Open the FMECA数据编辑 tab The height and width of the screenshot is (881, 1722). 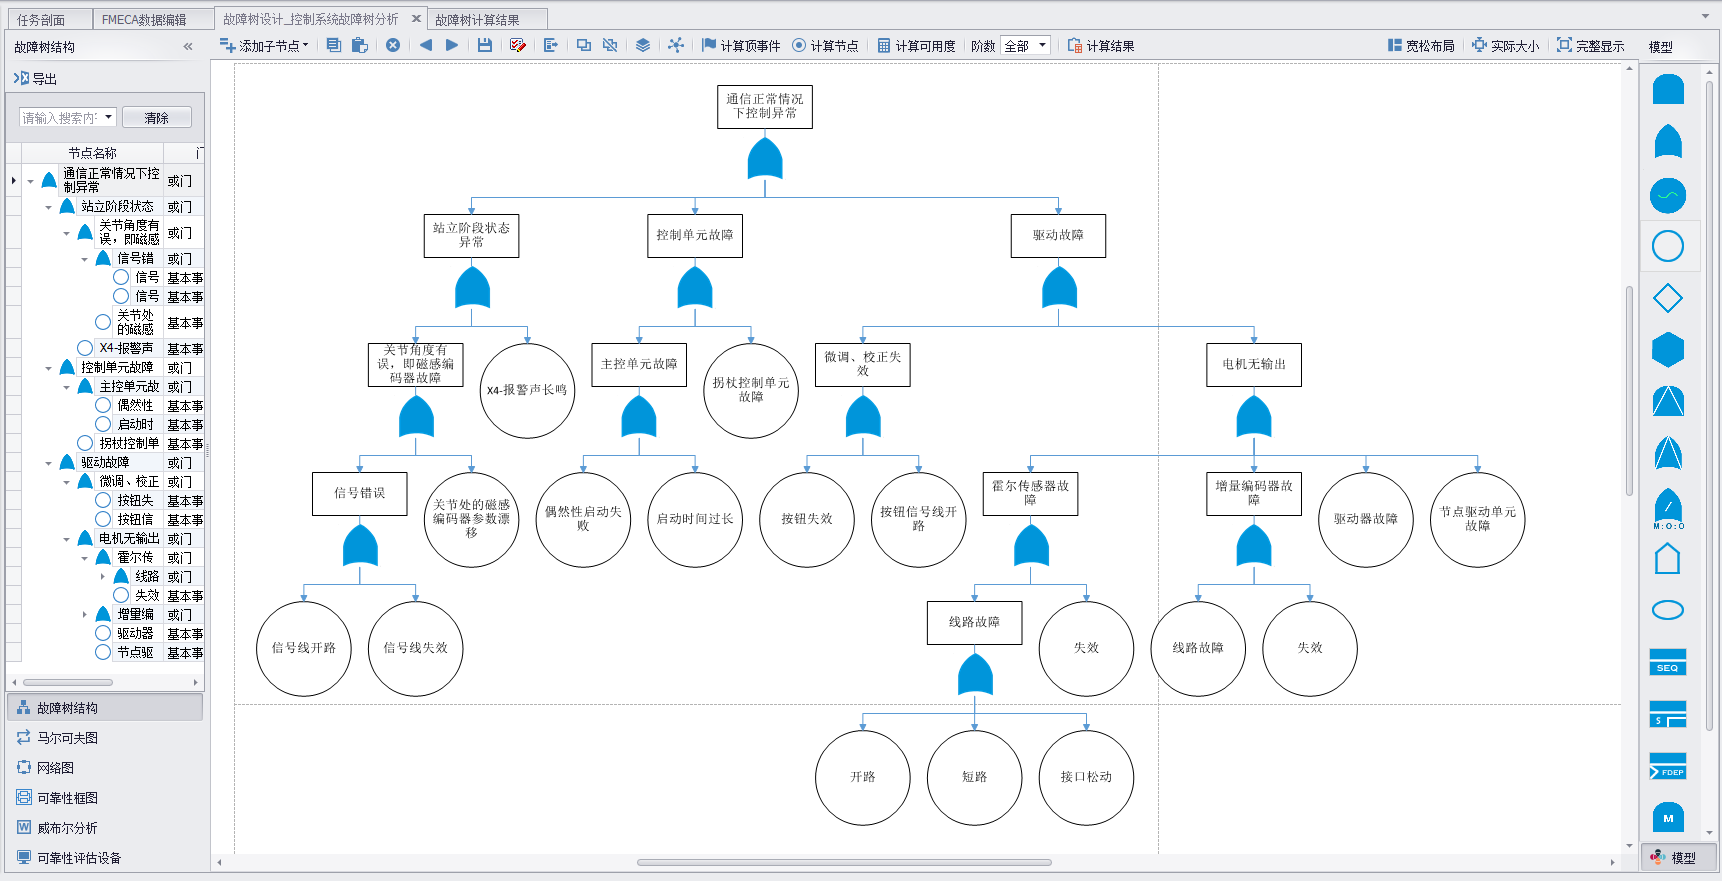[144, 20]
